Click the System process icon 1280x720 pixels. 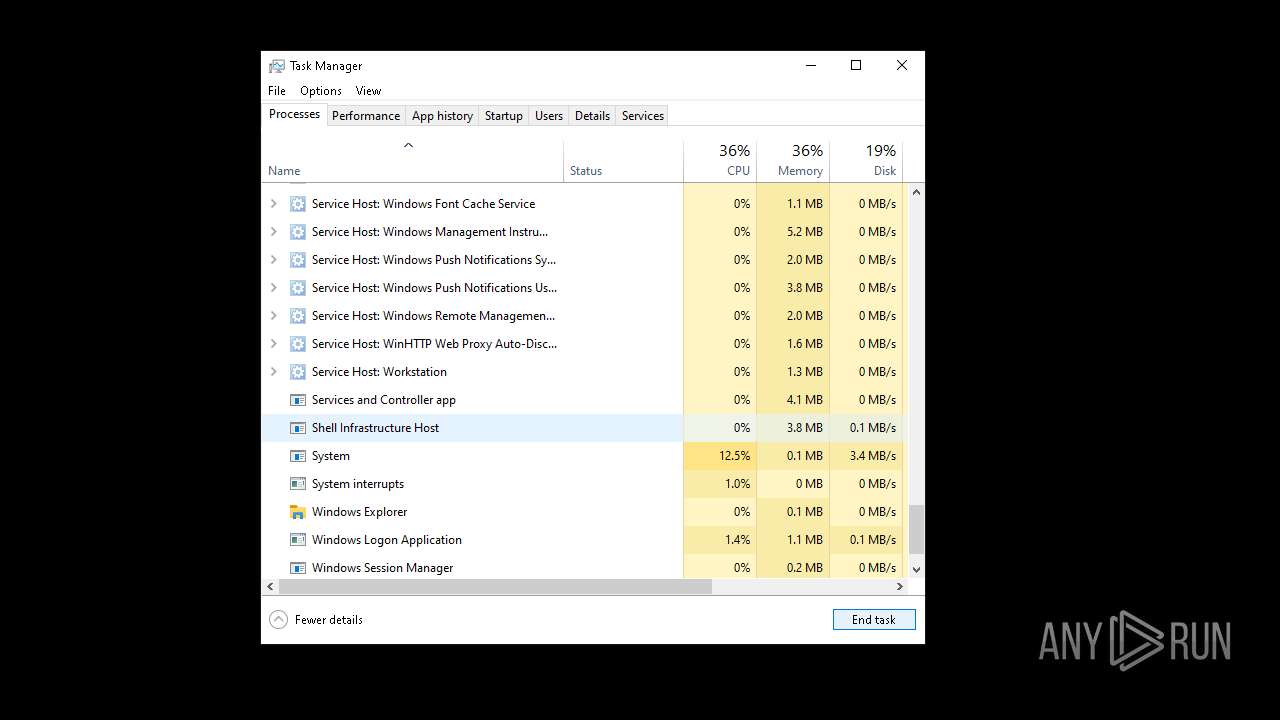tap(297, 456)
